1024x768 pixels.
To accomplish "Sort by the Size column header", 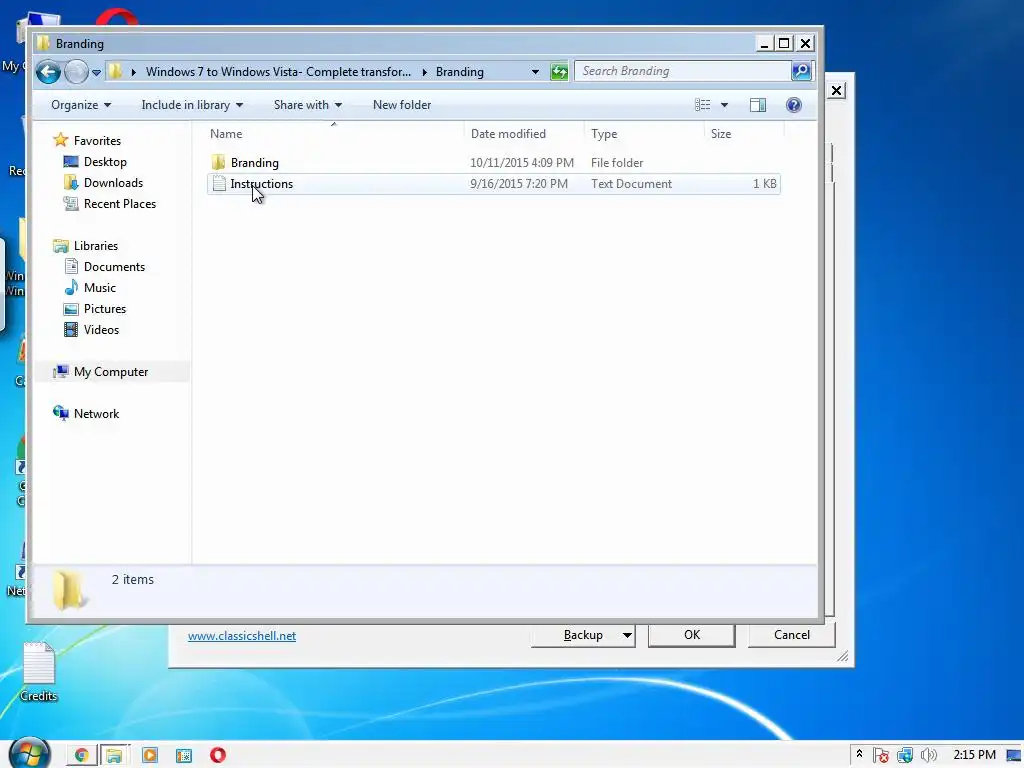I will coord(744,134).
